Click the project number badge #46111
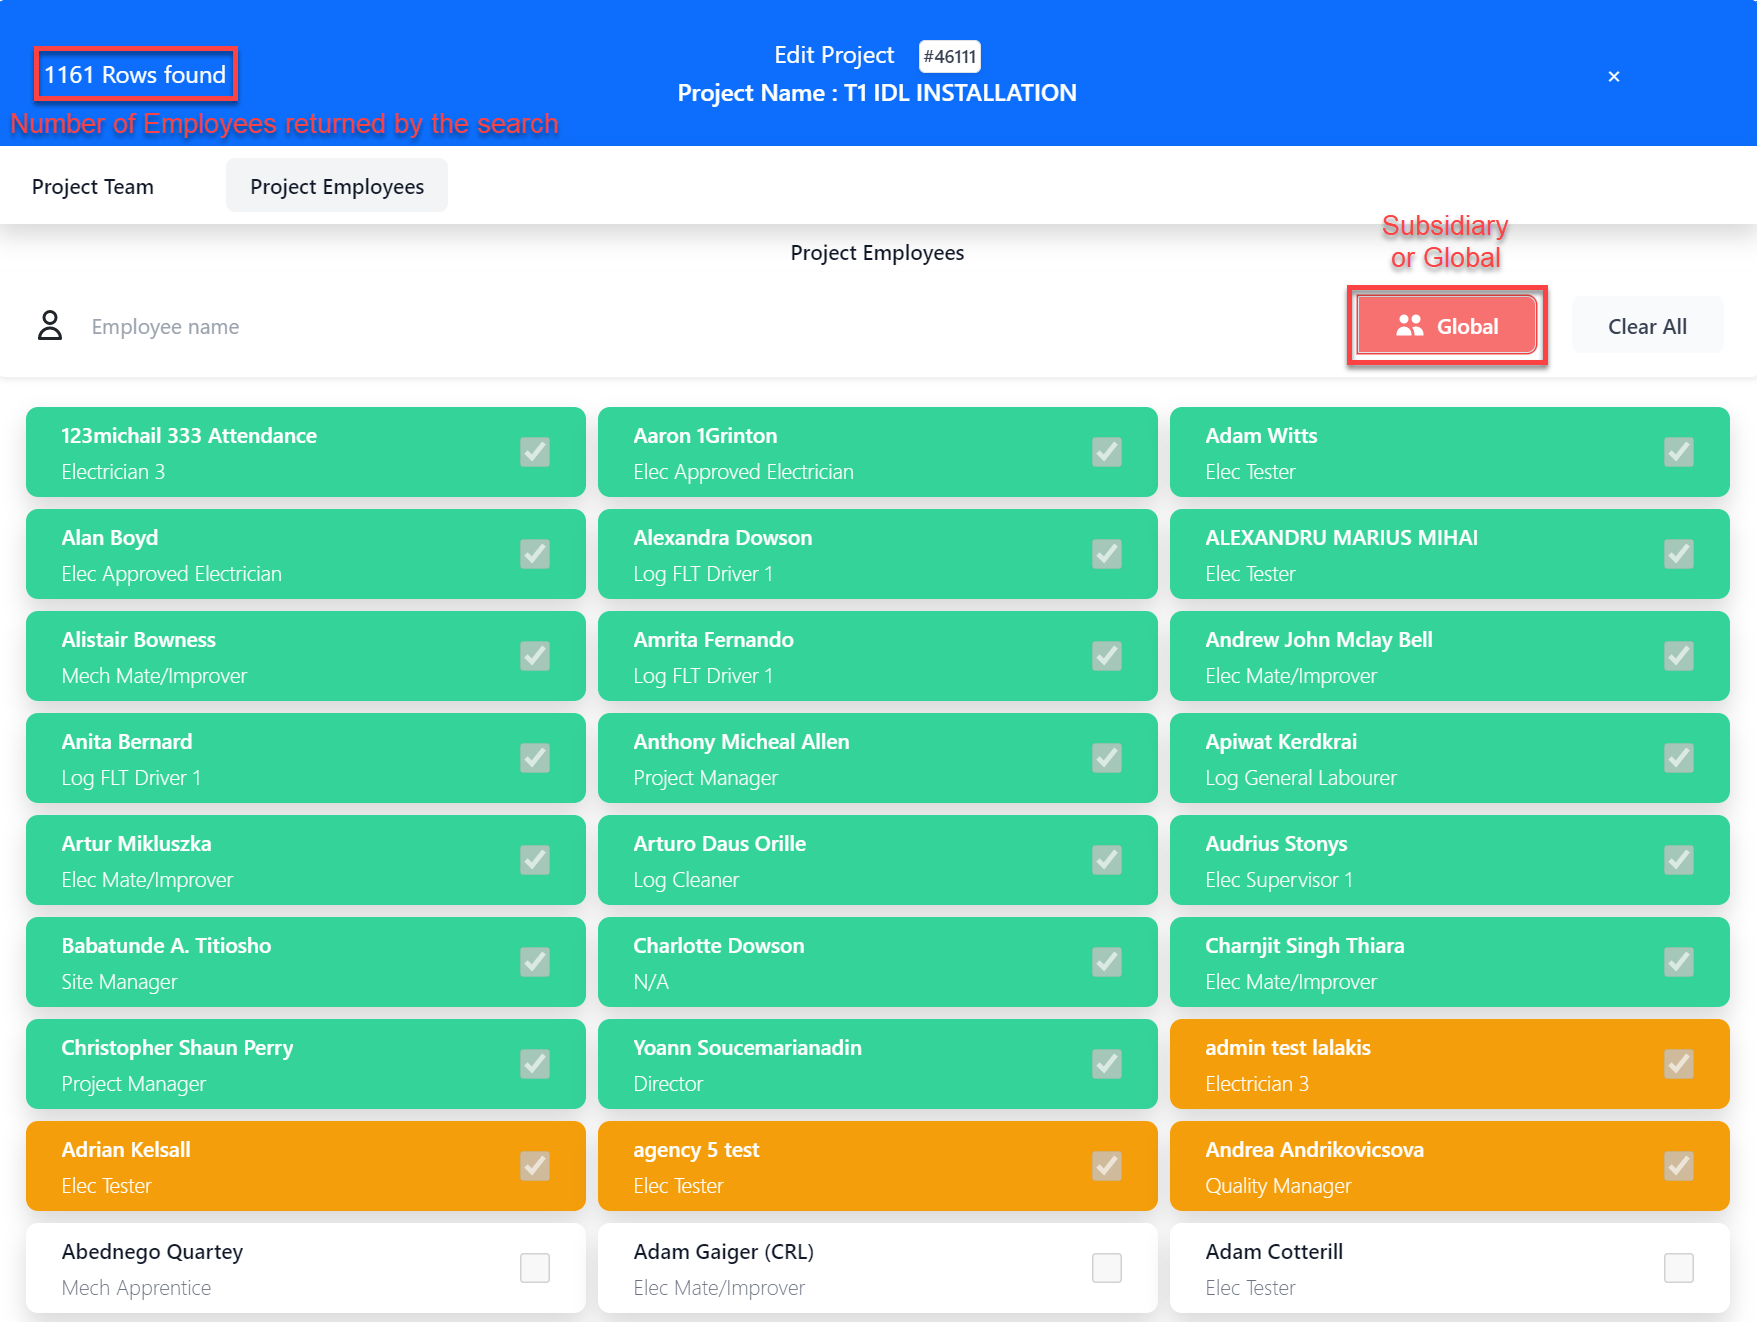 coord(949,56)
